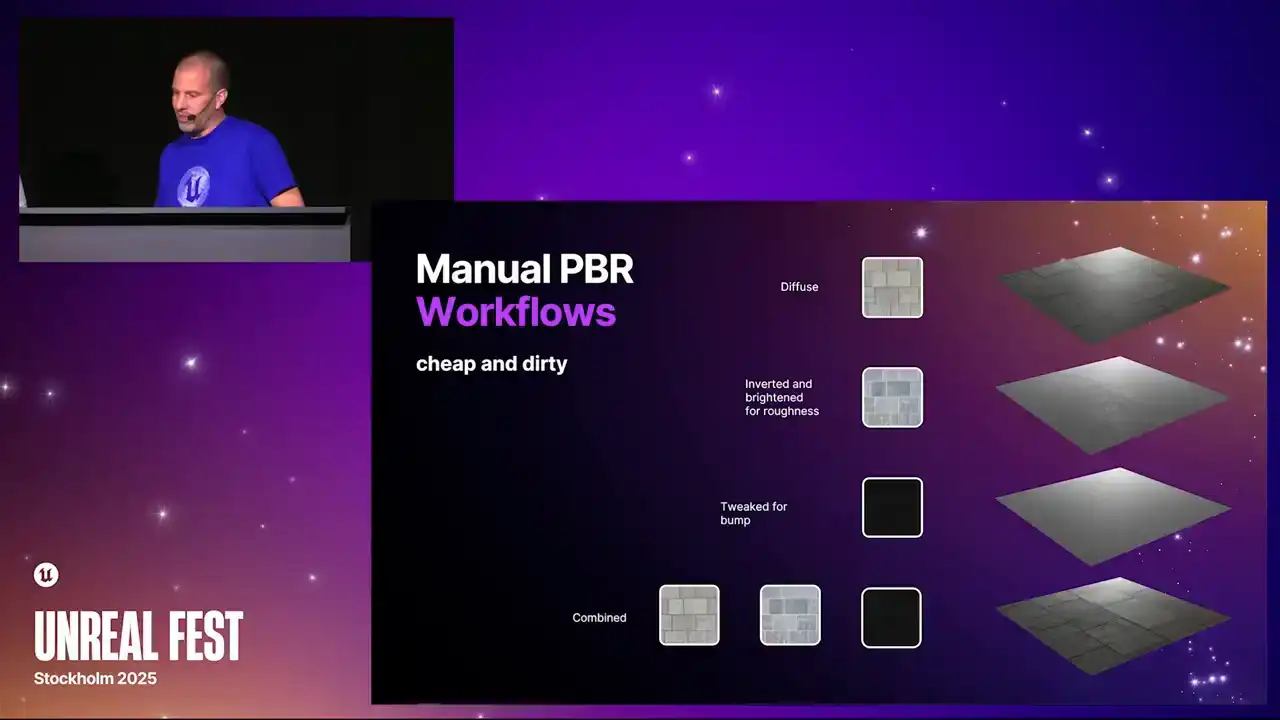The height and width of the screenshot is (720, 1280).
Task: Select the Diffuse texture thumbnail
Action: (892, 288)
